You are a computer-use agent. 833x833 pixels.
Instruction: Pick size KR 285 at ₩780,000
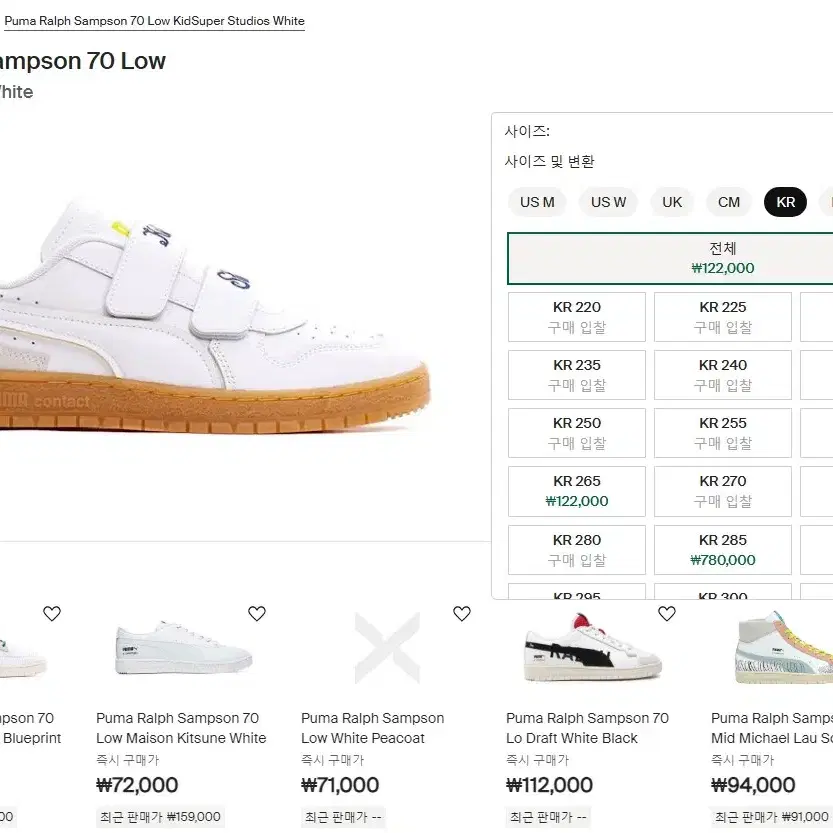722,550
